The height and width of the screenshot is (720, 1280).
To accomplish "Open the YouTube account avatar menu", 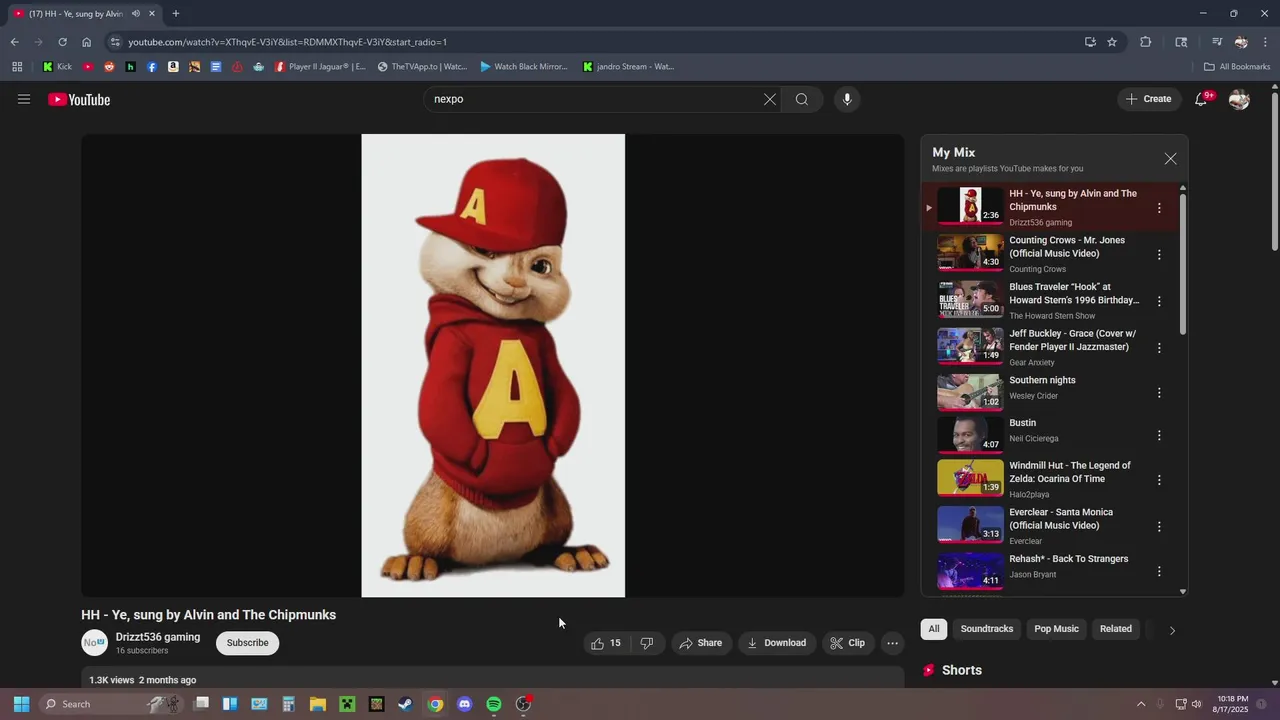I will (x=1239, y=99).
